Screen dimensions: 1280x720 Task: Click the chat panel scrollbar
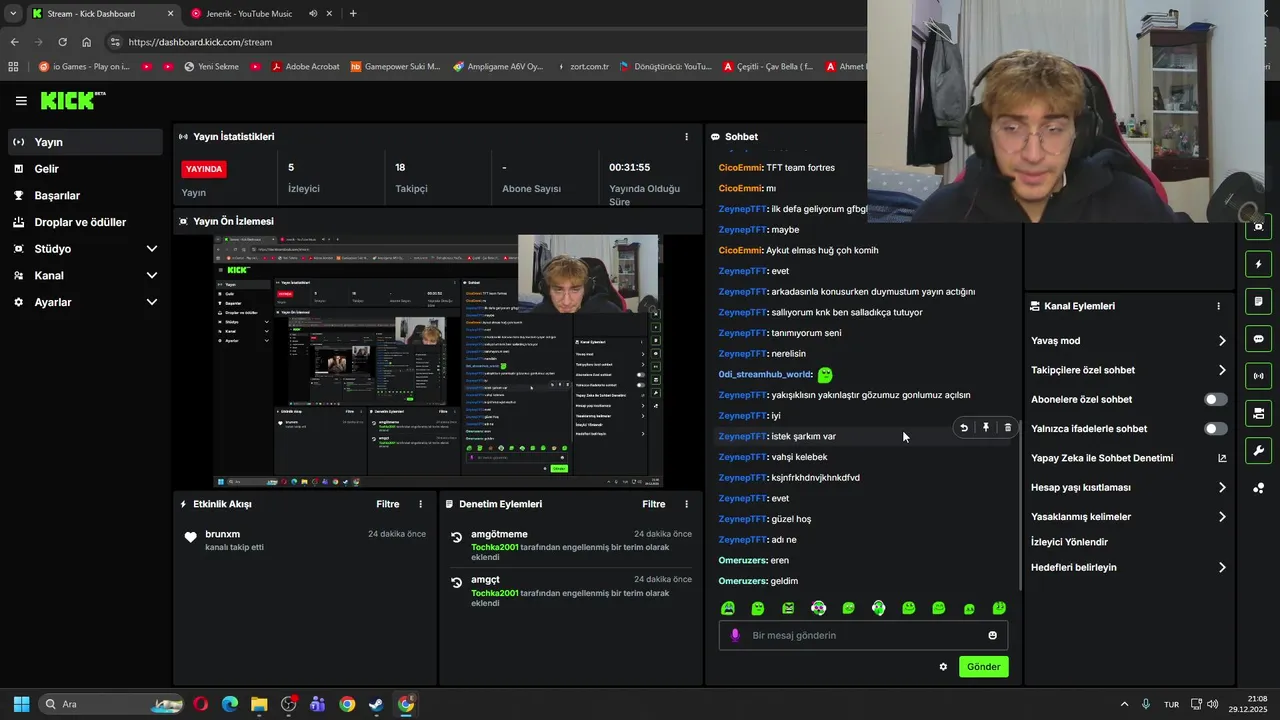click(x=1019, y=510)
